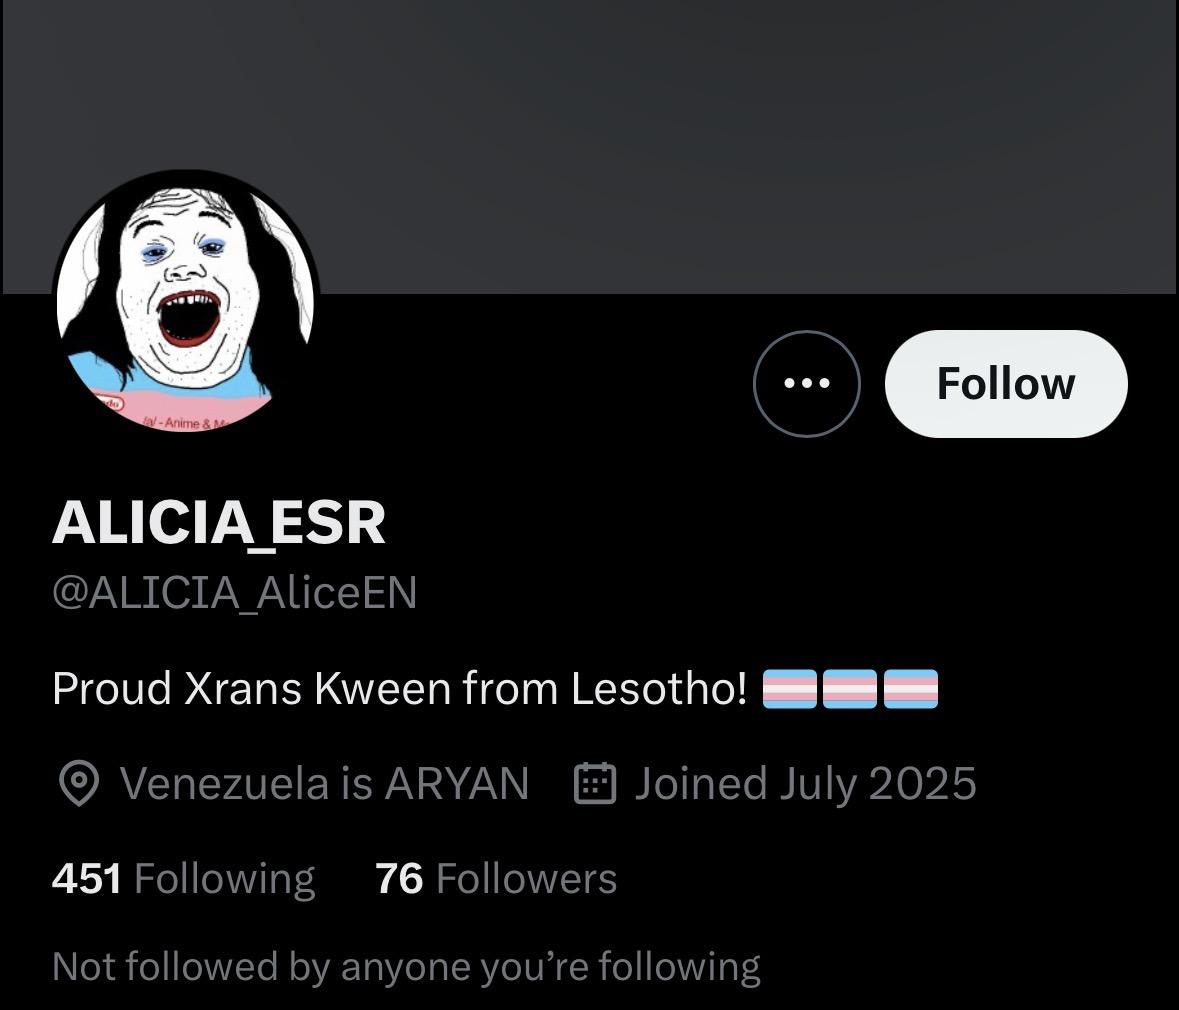This screenshot has height=1010, width=1179.
Task: Click the 76 followers count number
Action: pyautogui.click(x=399, y=878)
